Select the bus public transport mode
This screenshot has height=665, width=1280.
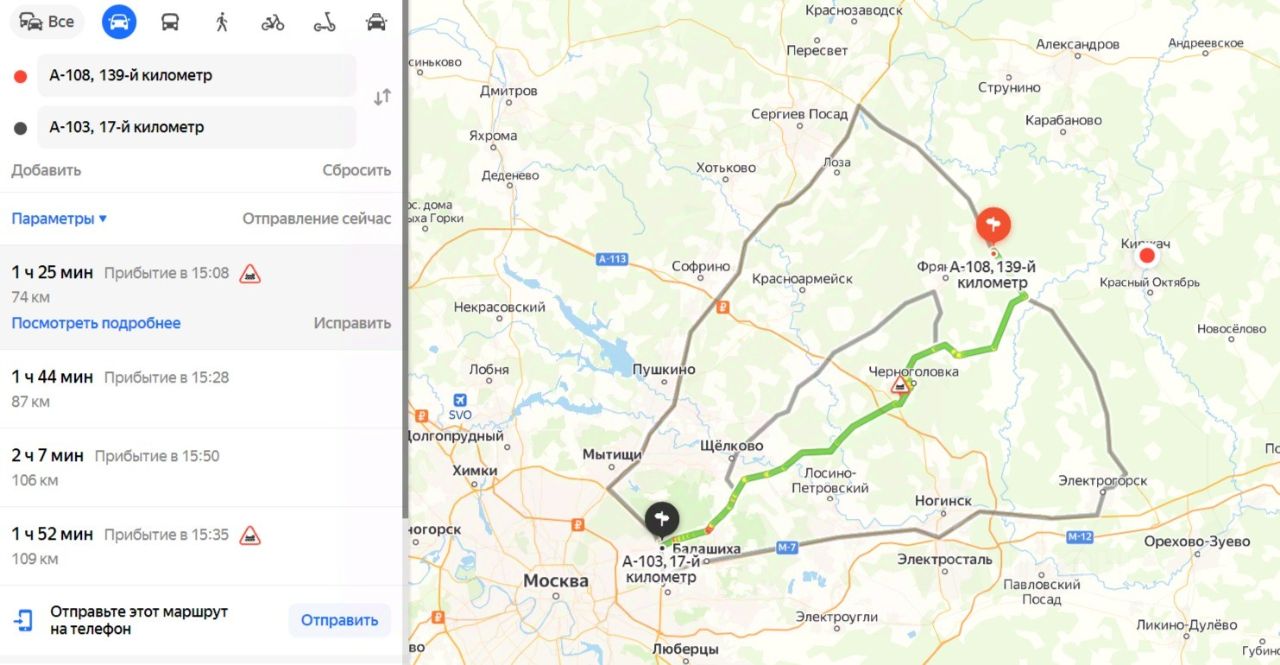pos(170,22)
